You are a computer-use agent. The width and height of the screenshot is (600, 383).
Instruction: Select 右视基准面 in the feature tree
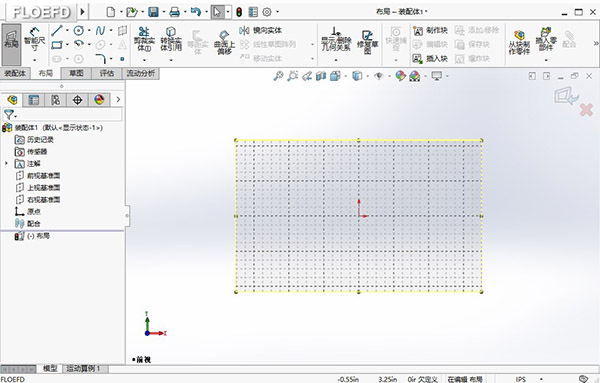point(38,199)
